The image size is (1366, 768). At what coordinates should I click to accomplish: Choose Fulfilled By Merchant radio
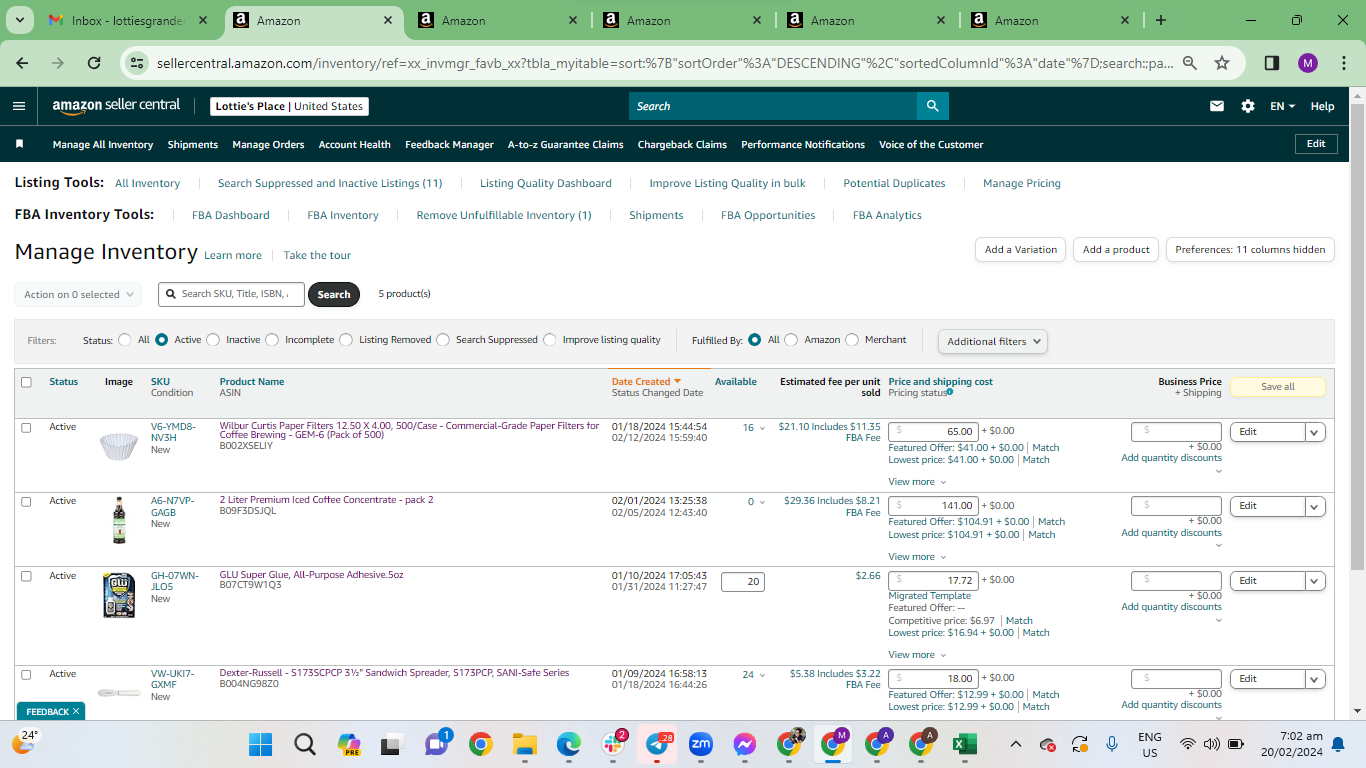pos(852,340)
